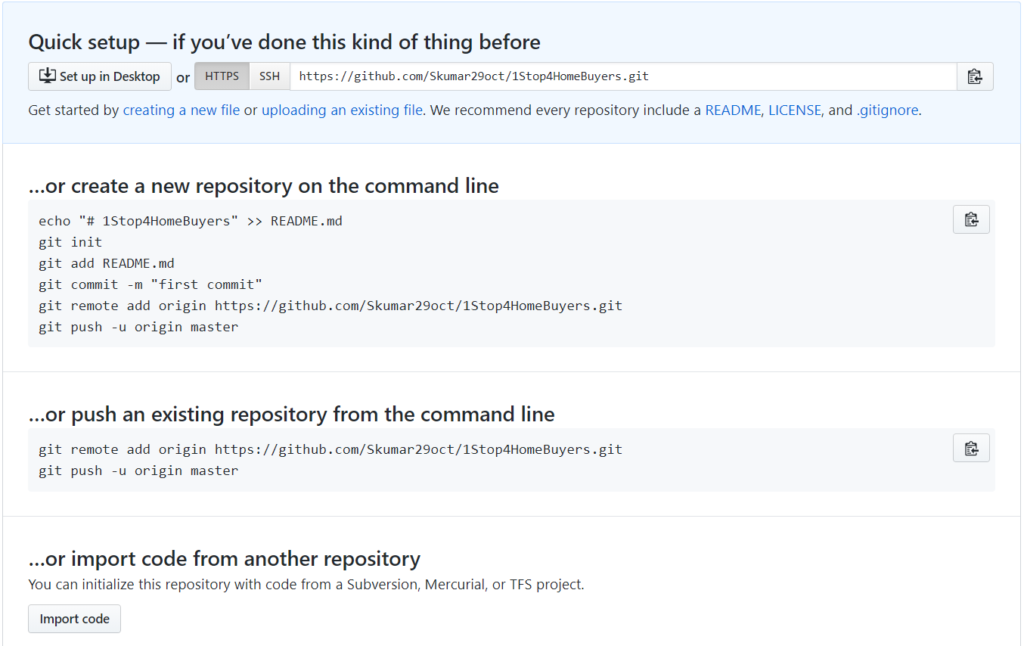Click git push -u origin master in the push existing section
Screen dimensions: 1024x646
(138, 471)
